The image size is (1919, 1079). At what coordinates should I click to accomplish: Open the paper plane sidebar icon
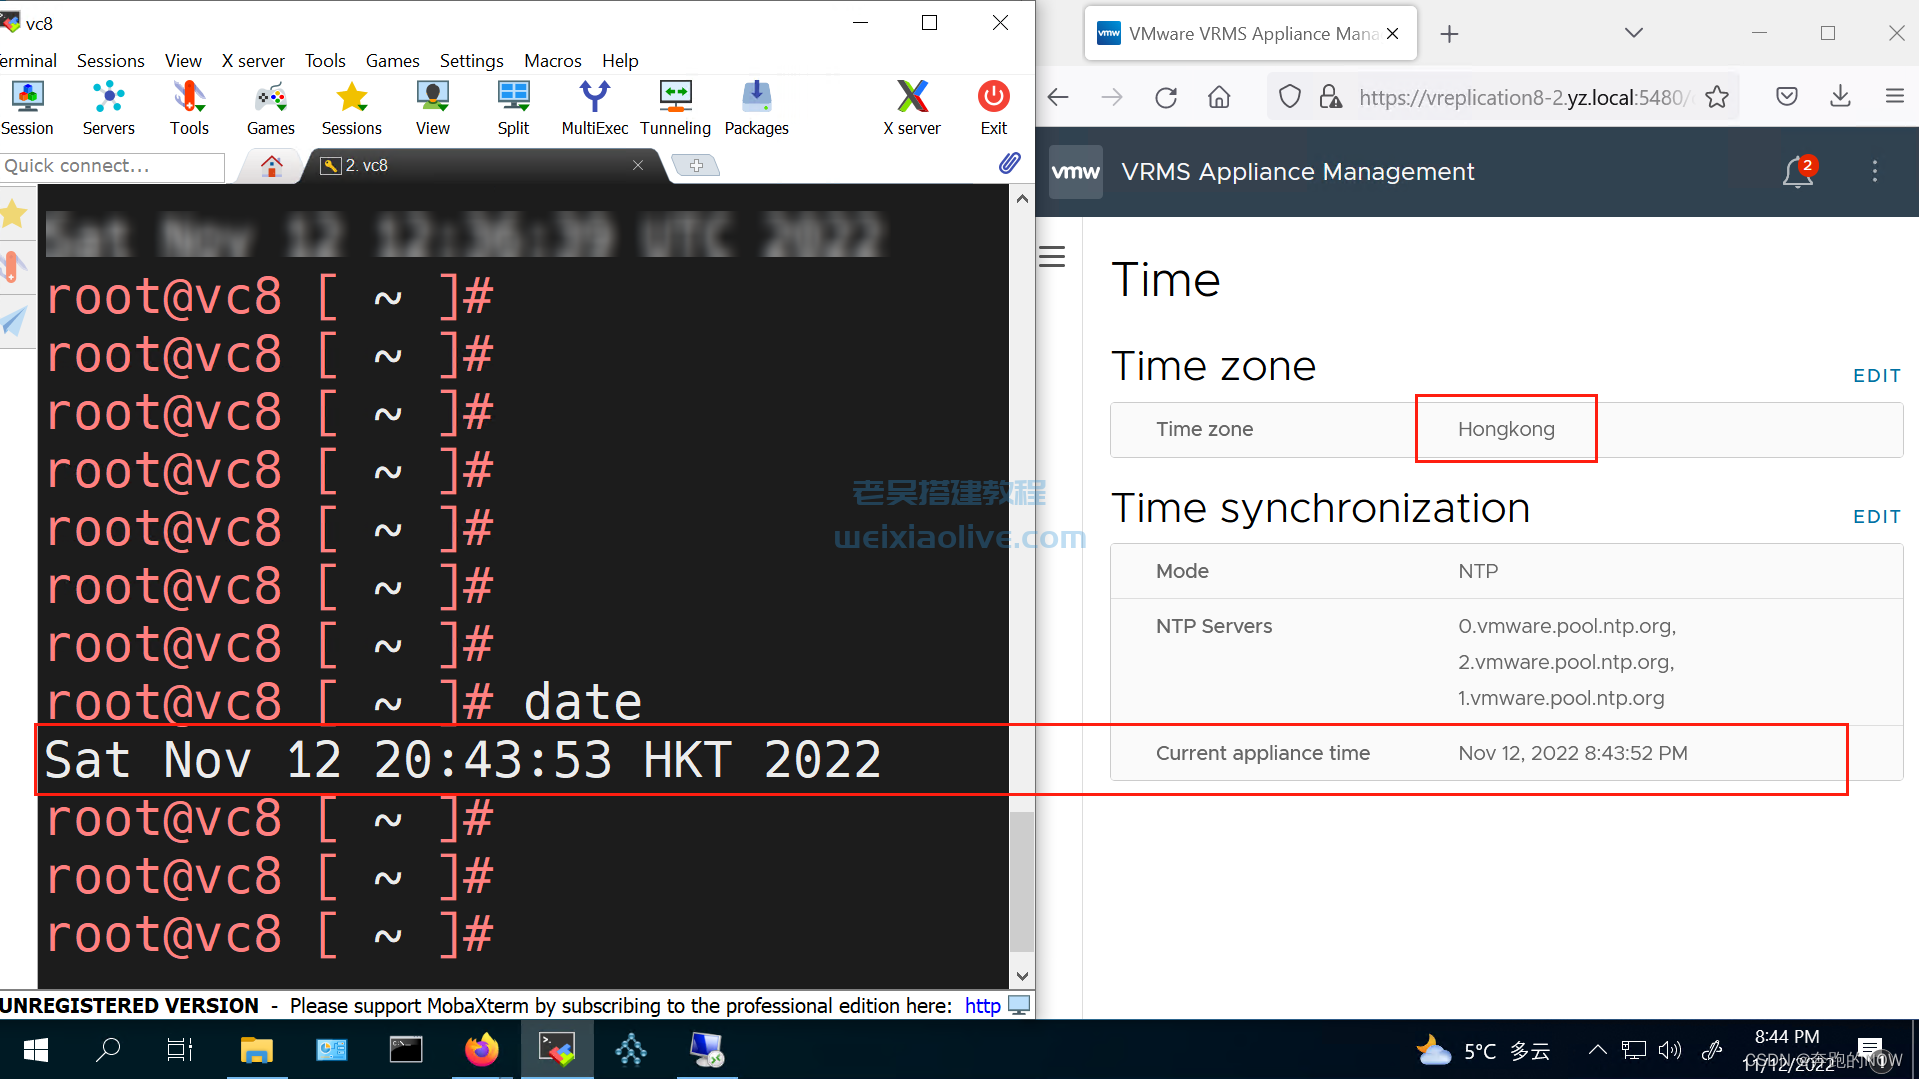(x=14, y=321)
